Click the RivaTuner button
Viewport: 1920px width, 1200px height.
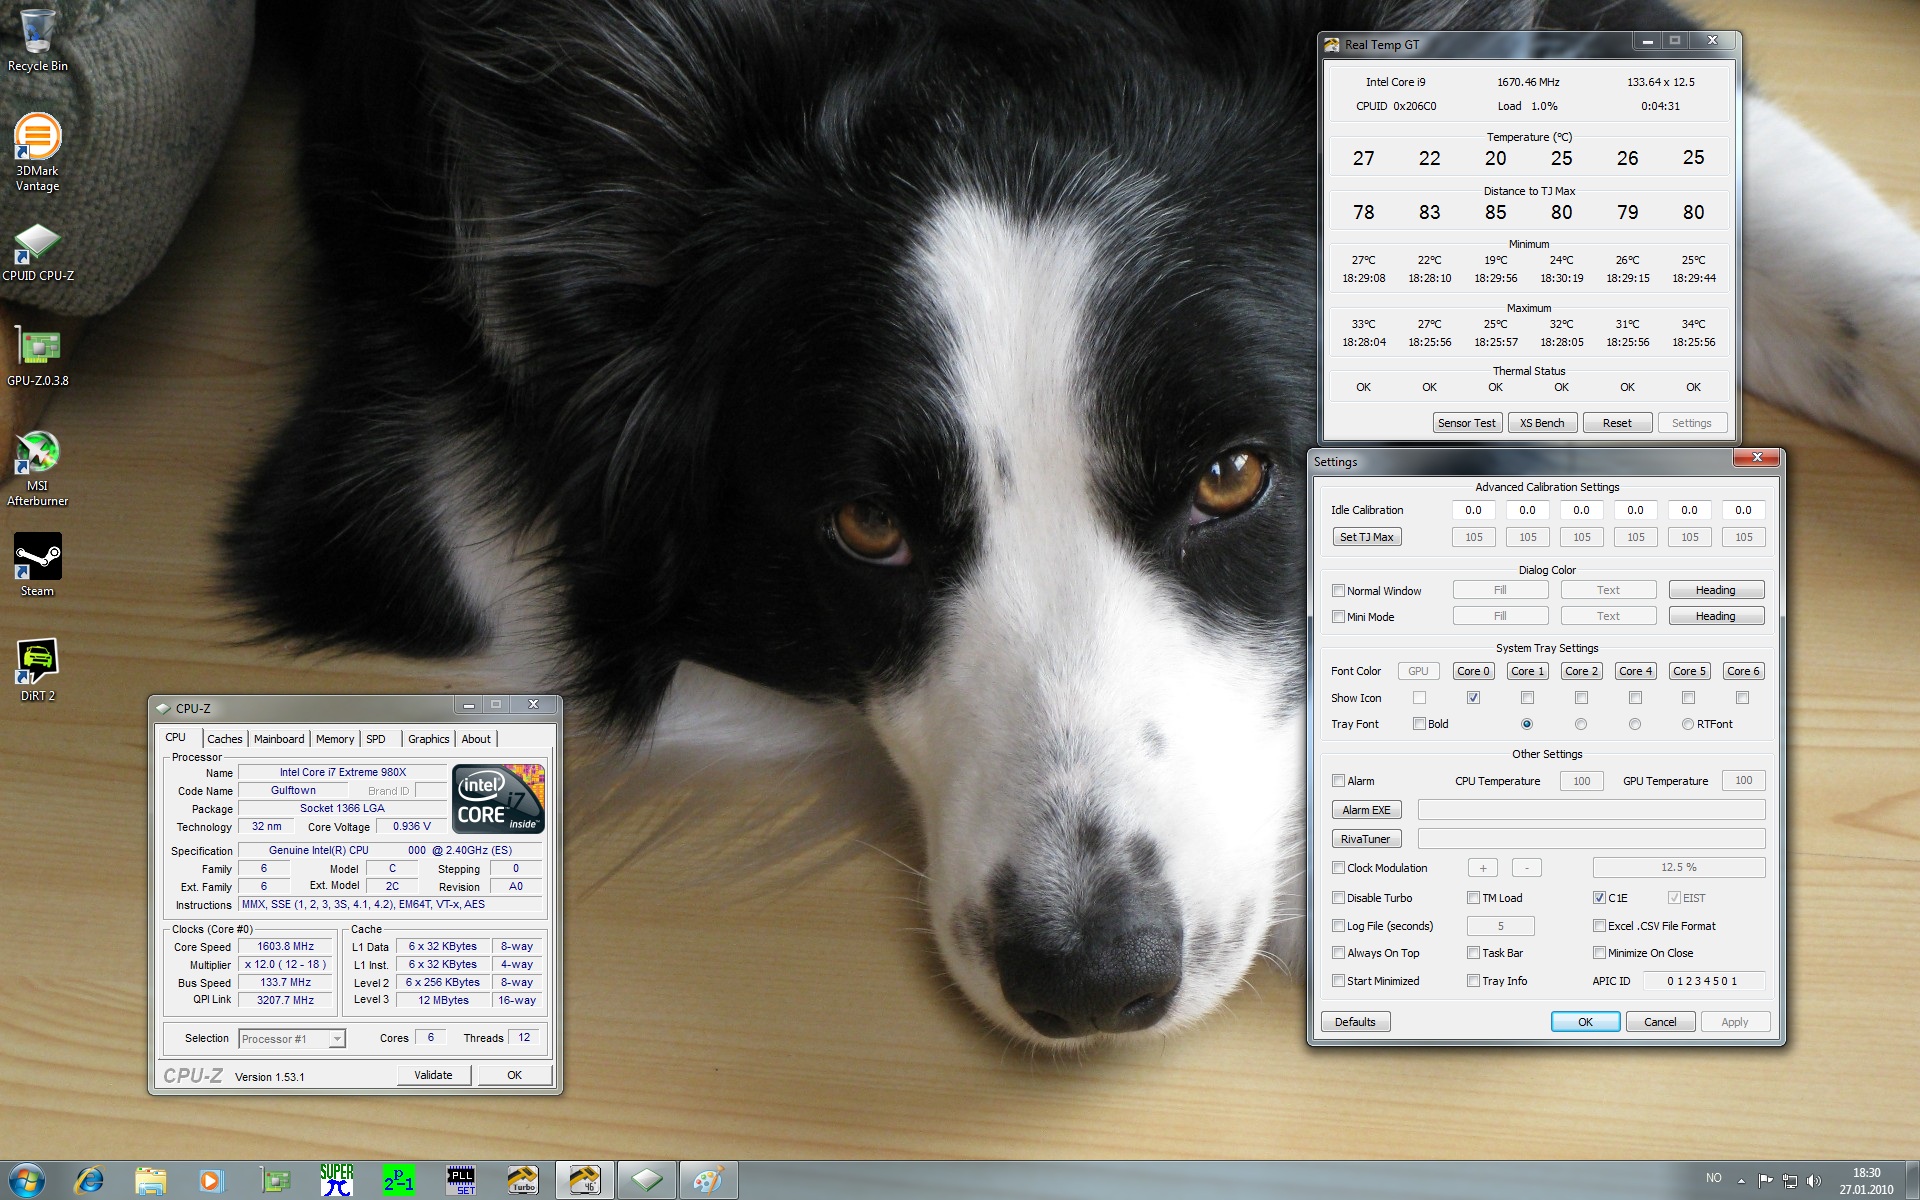(1366, 839)
